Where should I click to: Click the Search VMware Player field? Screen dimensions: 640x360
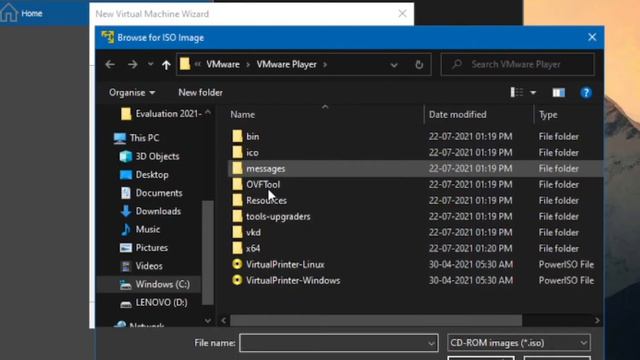point(518,64)
